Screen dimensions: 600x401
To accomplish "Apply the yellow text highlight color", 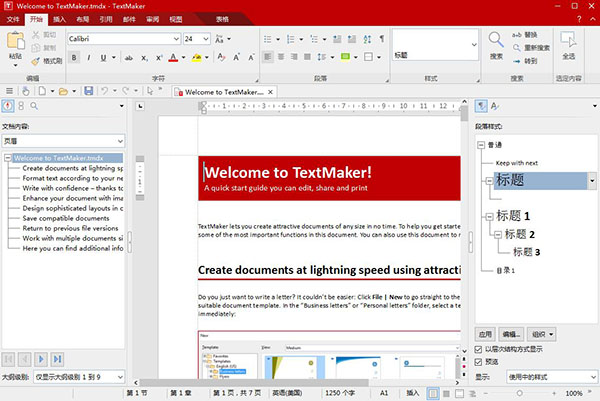I will click(x=197, y=58).
